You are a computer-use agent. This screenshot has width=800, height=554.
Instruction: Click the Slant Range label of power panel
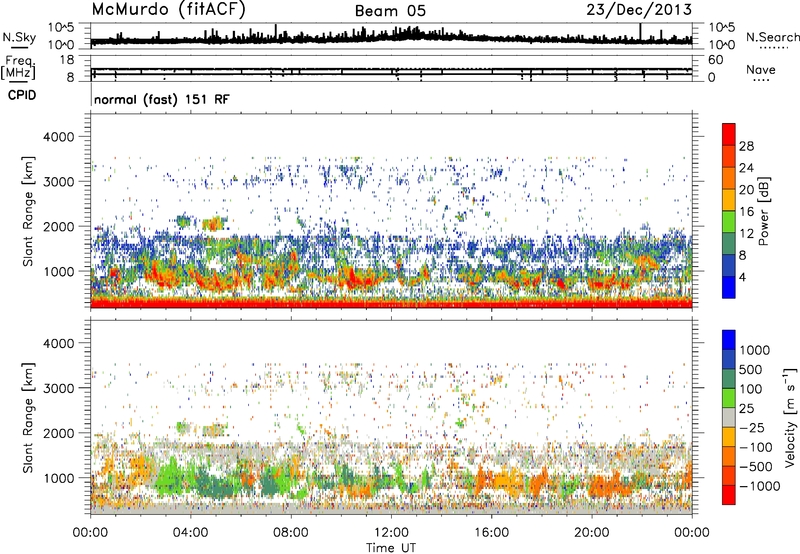coord(28,211)
